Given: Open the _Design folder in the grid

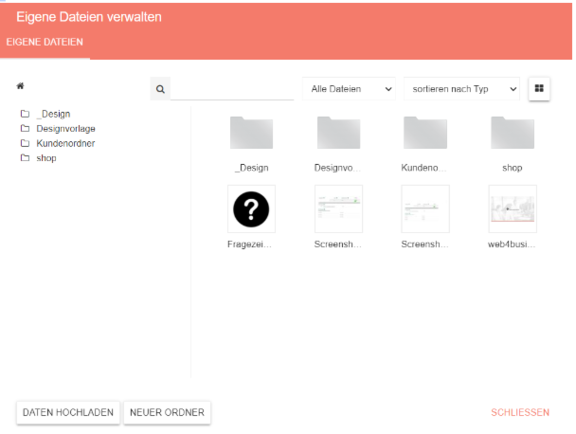Looking at the screenshot, I should tap(251, 133).
